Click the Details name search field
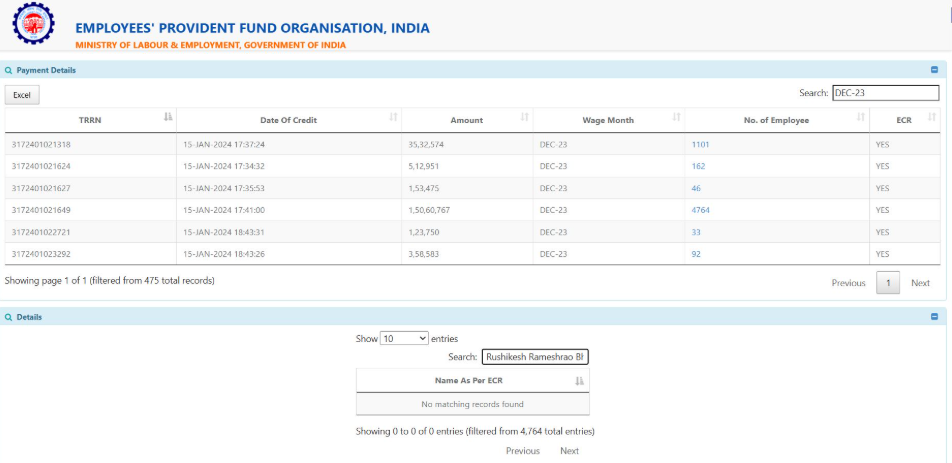This screenshot has height=463, width=952. 535,357
